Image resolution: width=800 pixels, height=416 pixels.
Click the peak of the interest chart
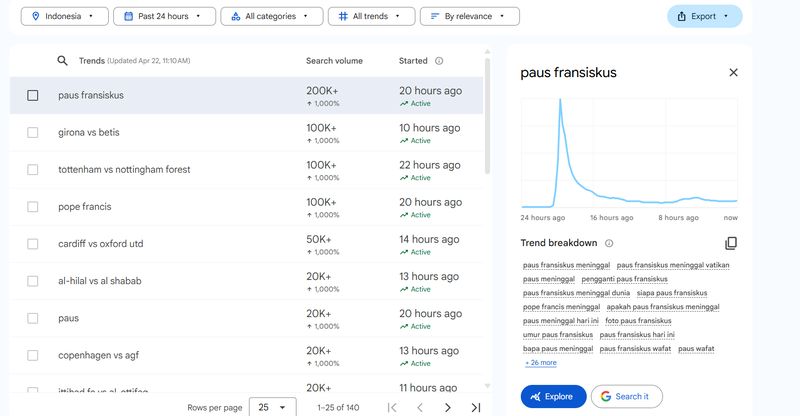point(560,100)
